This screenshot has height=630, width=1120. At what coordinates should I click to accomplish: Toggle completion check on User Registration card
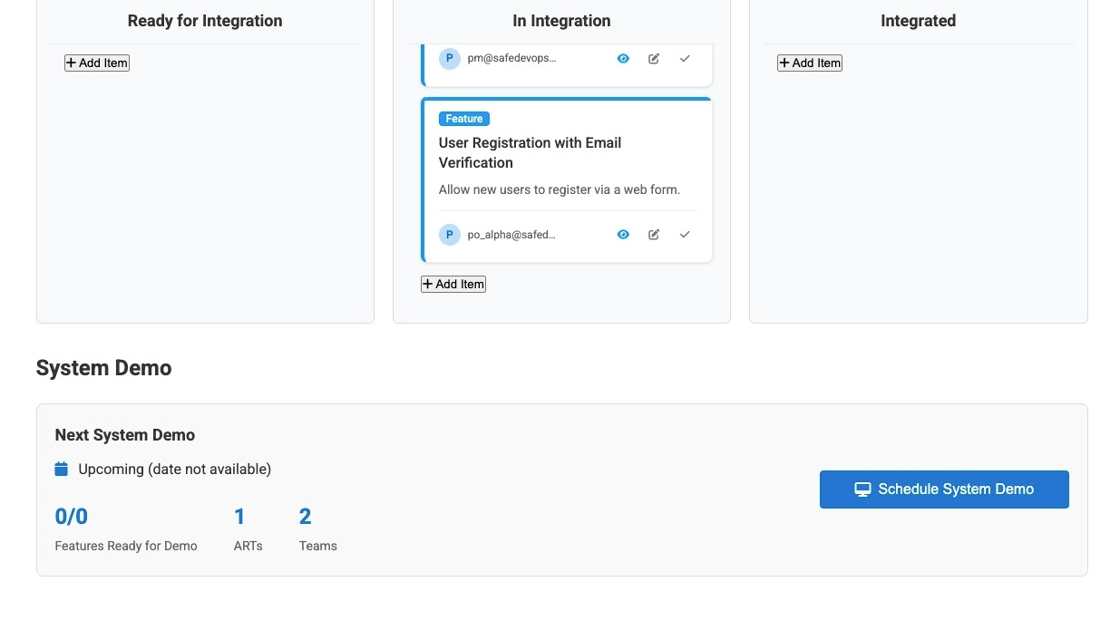685,234
